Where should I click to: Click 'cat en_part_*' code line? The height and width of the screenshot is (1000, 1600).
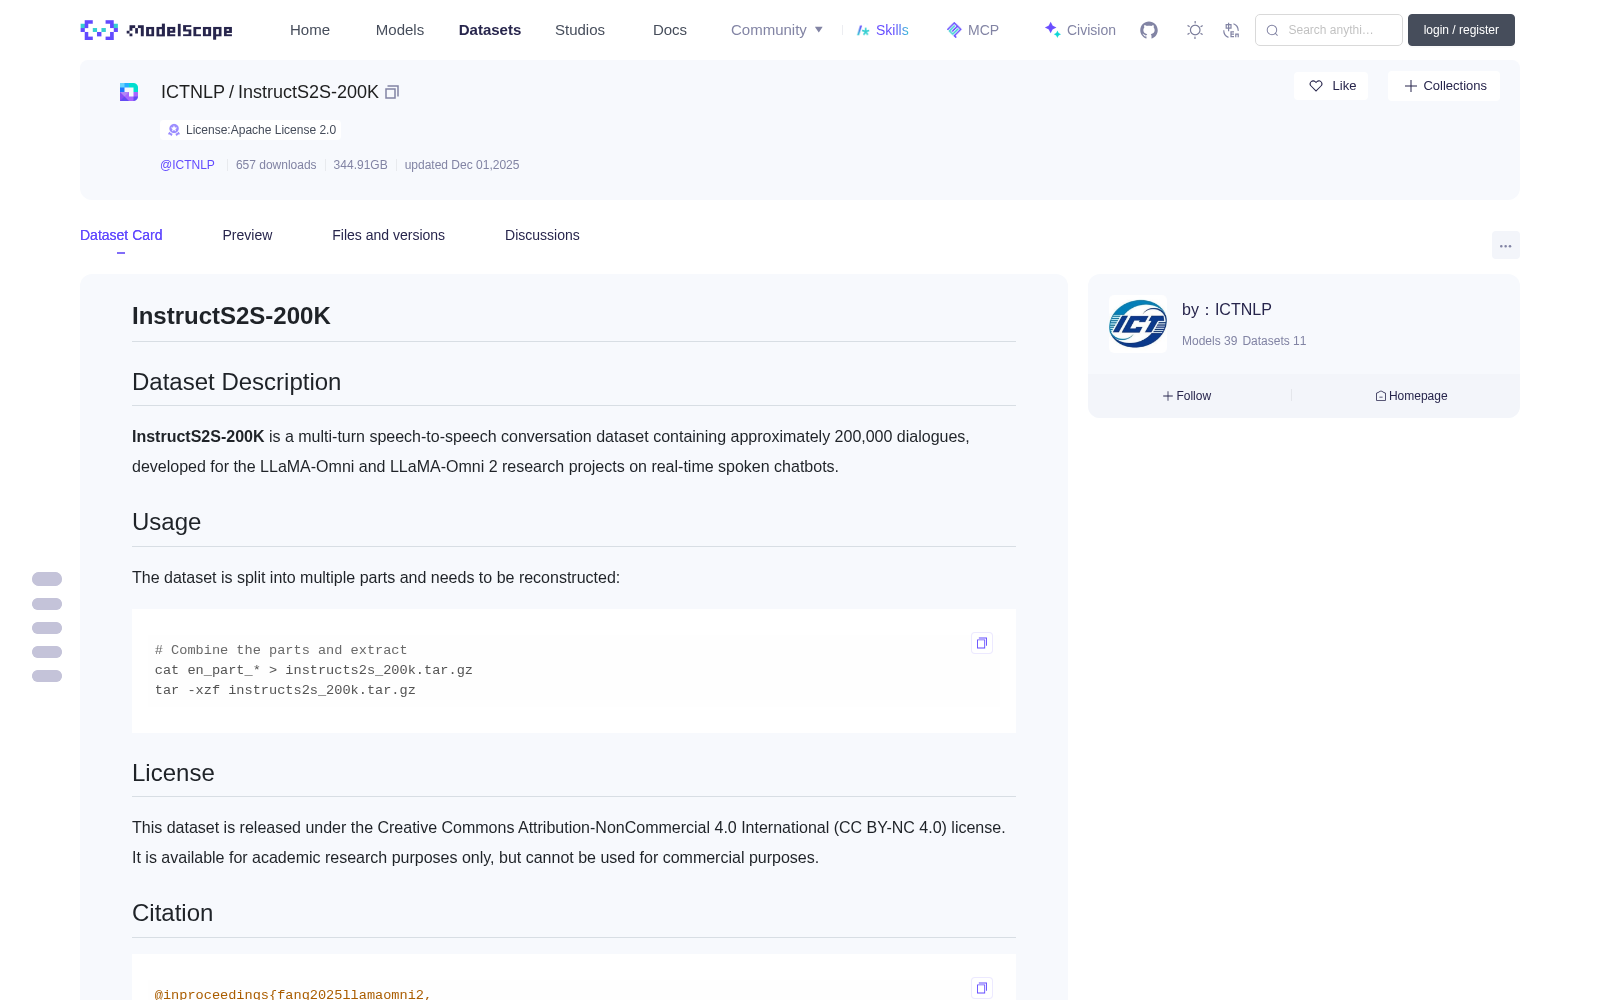click(x=314, y=670)
